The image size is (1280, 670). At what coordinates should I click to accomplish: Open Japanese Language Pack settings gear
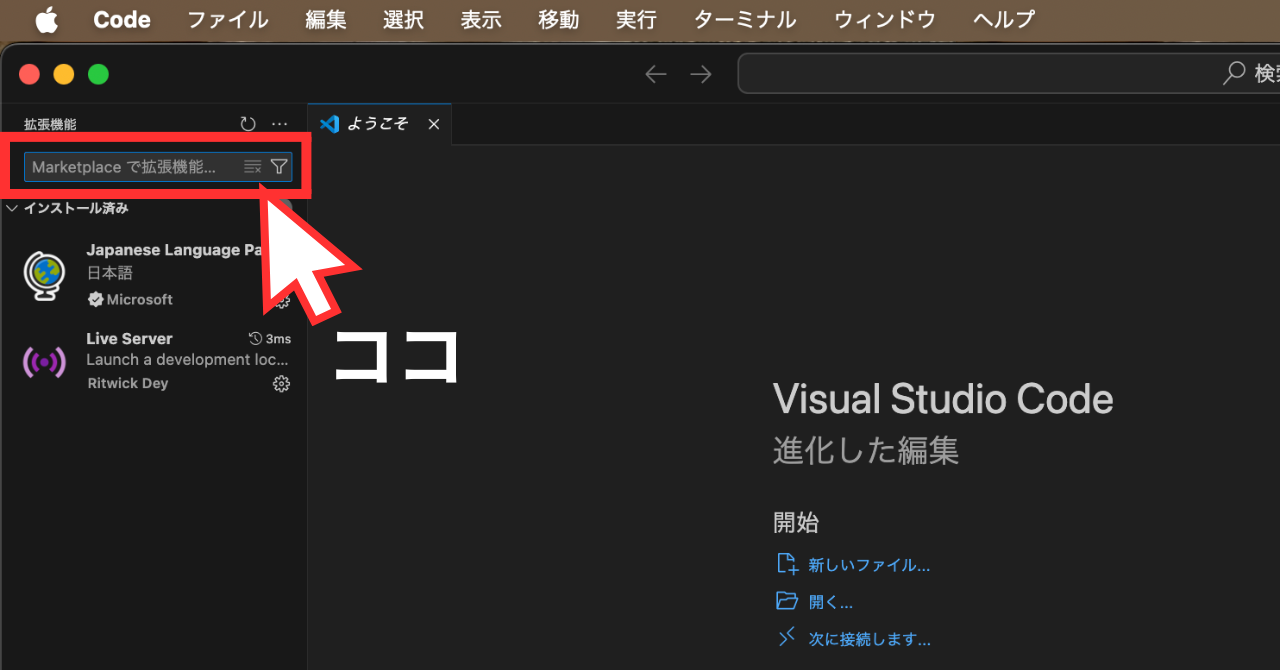coord(281,300)
